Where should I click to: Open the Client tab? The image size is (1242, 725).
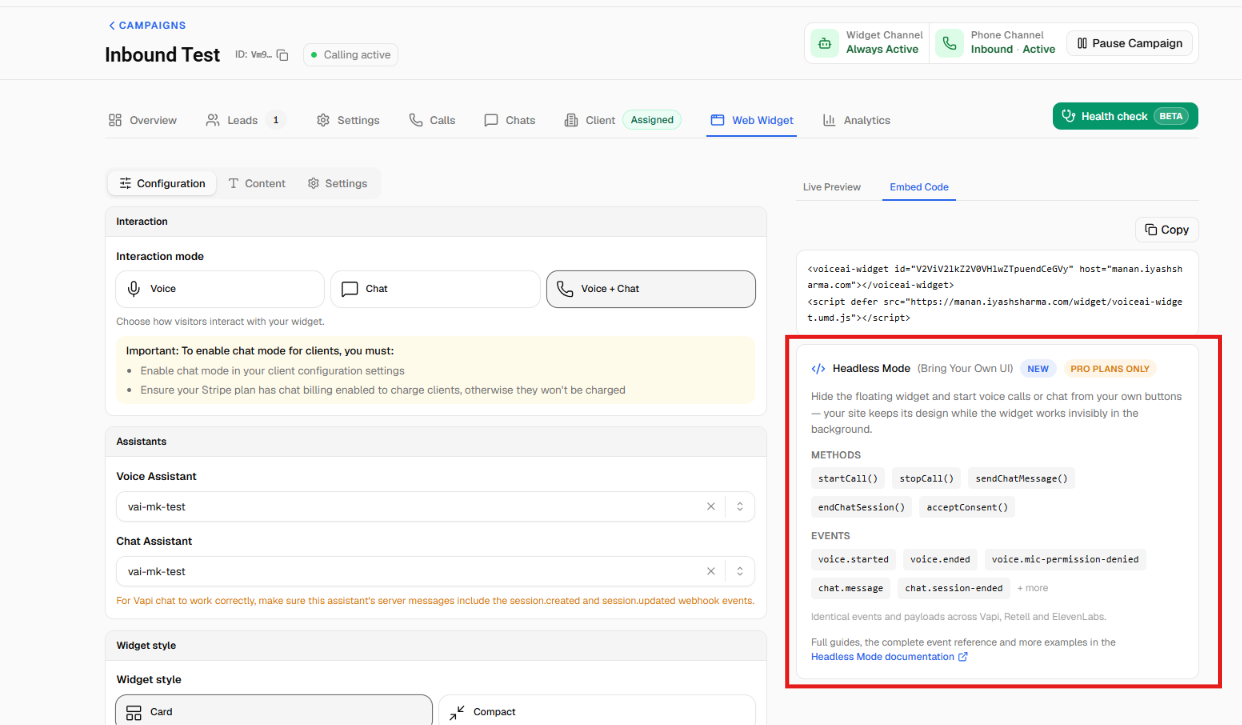[x=590, y=120]
